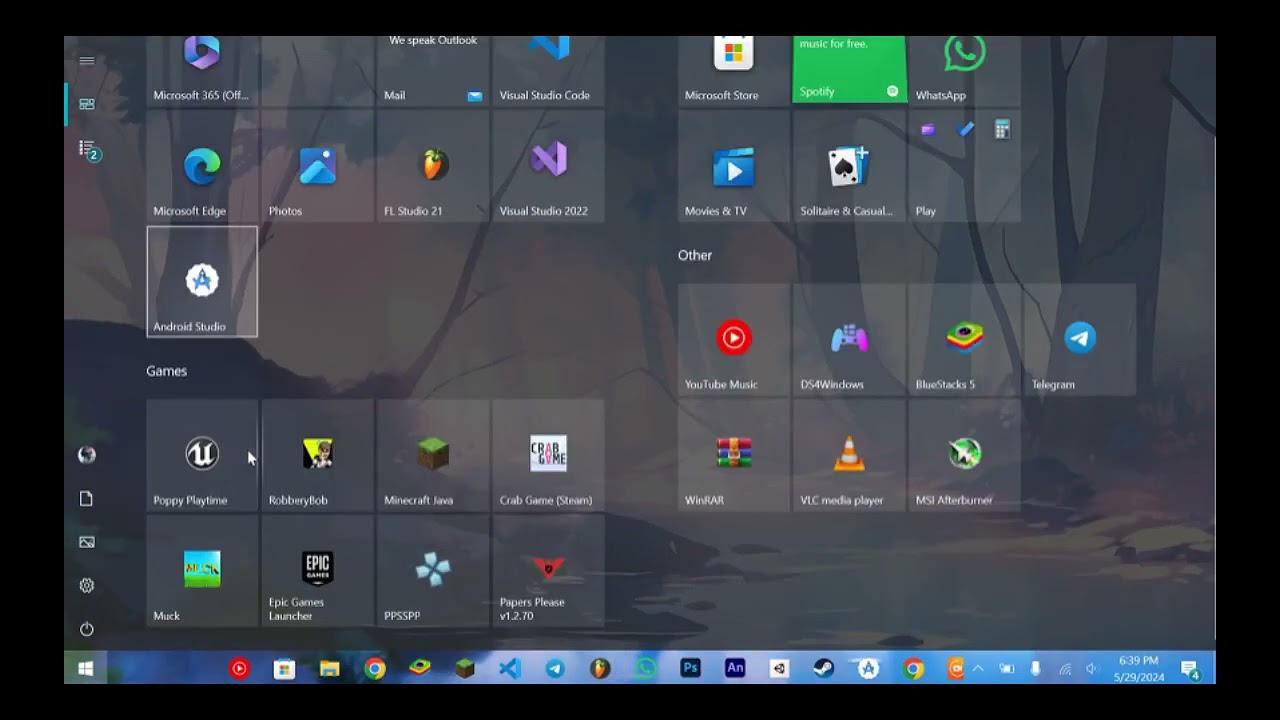Open Documents from Start sidebar
The height and width of the screenshot is (720, 1280).
point(87,499)
